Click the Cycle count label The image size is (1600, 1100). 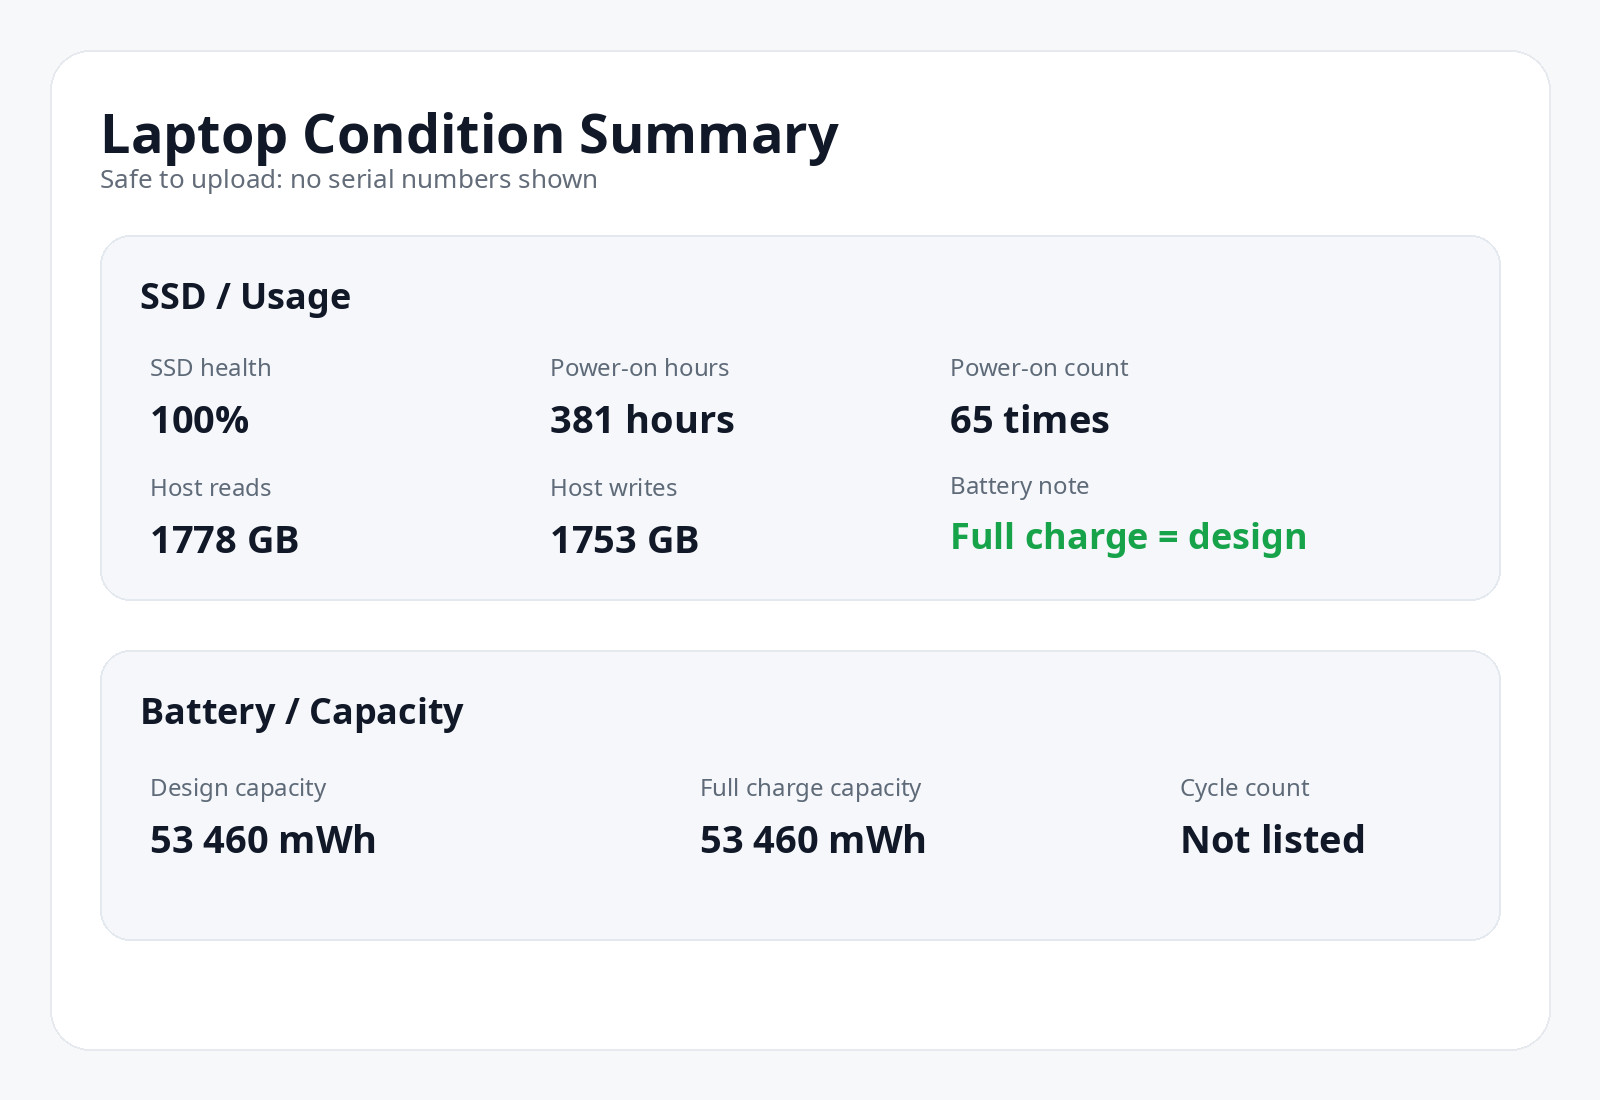[x=1244, y=788]
